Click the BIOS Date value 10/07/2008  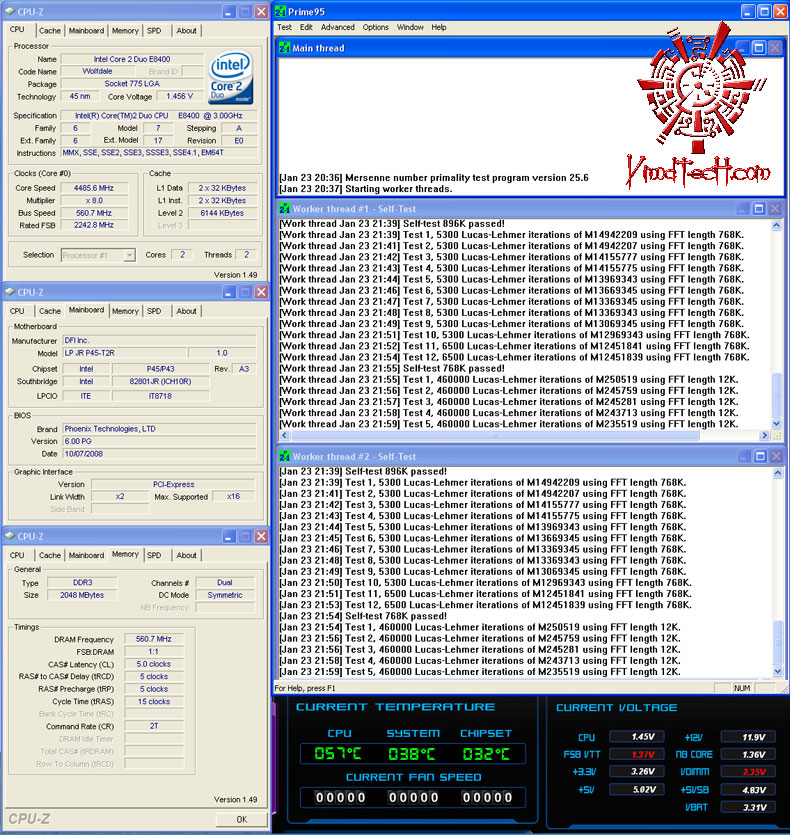click(159, 454)
